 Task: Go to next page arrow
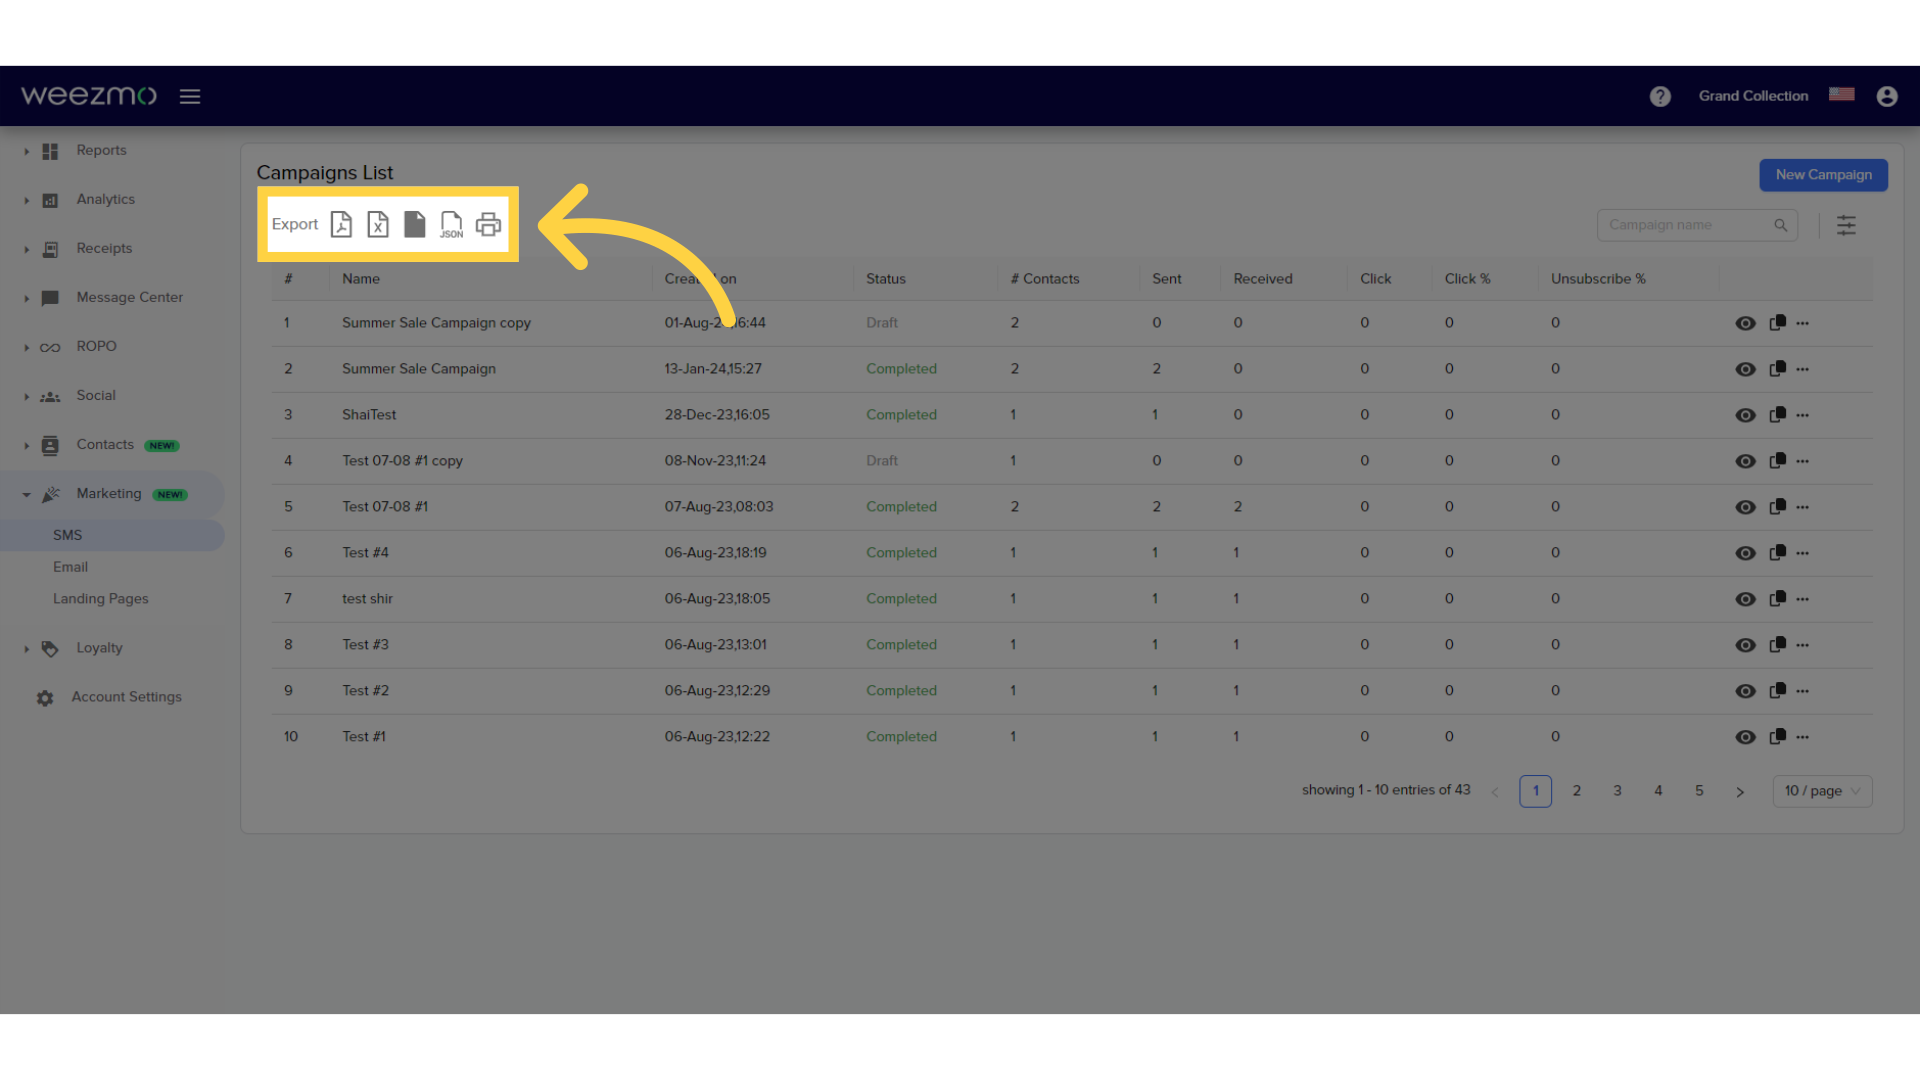(x=1740, y=792)
